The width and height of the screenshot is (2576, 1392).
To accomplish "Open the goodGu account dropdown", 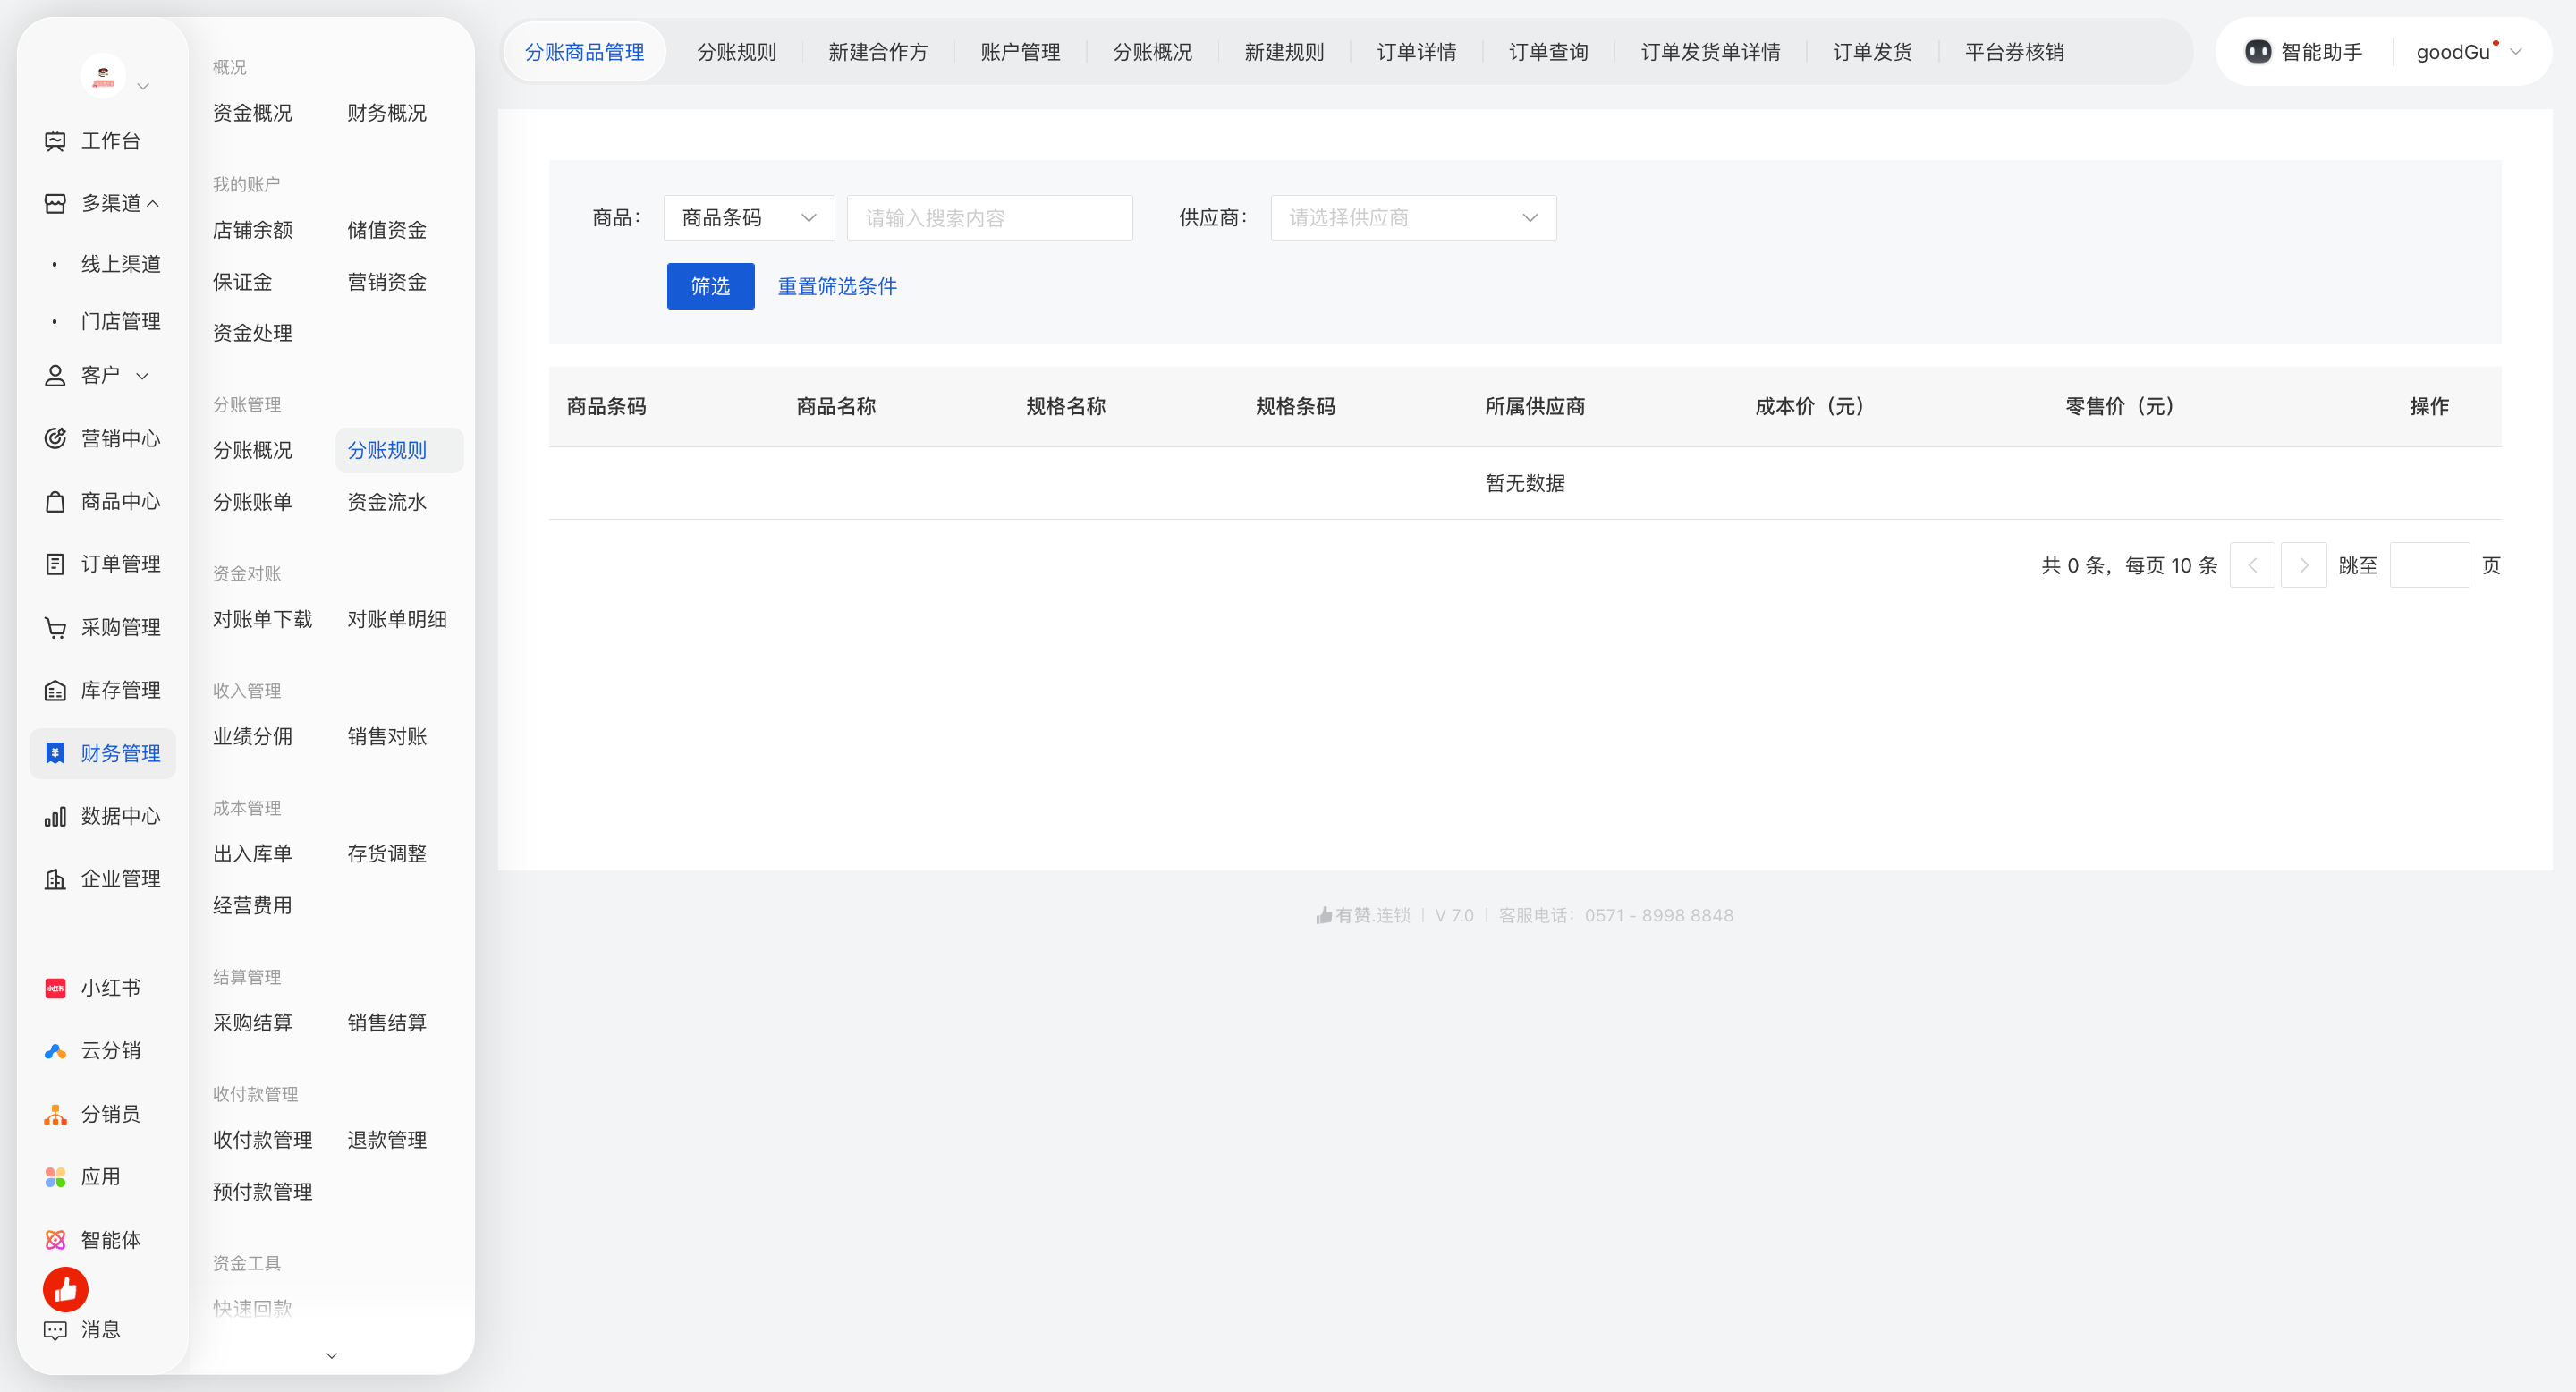I will point(2467,52).
